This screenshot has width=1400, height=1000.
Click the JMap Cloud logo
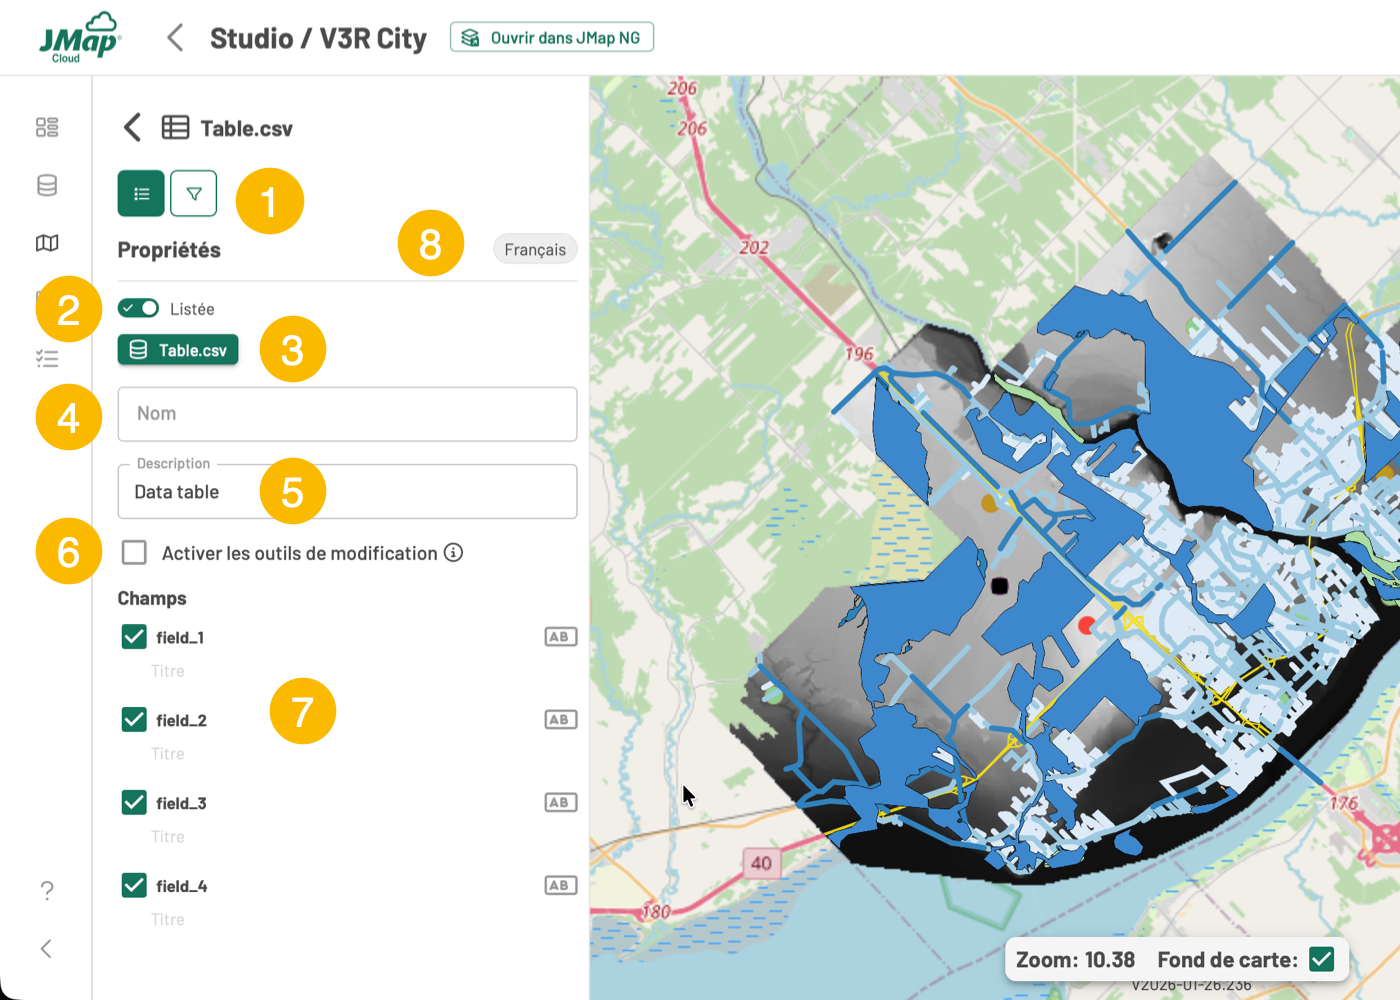[79, 38]
